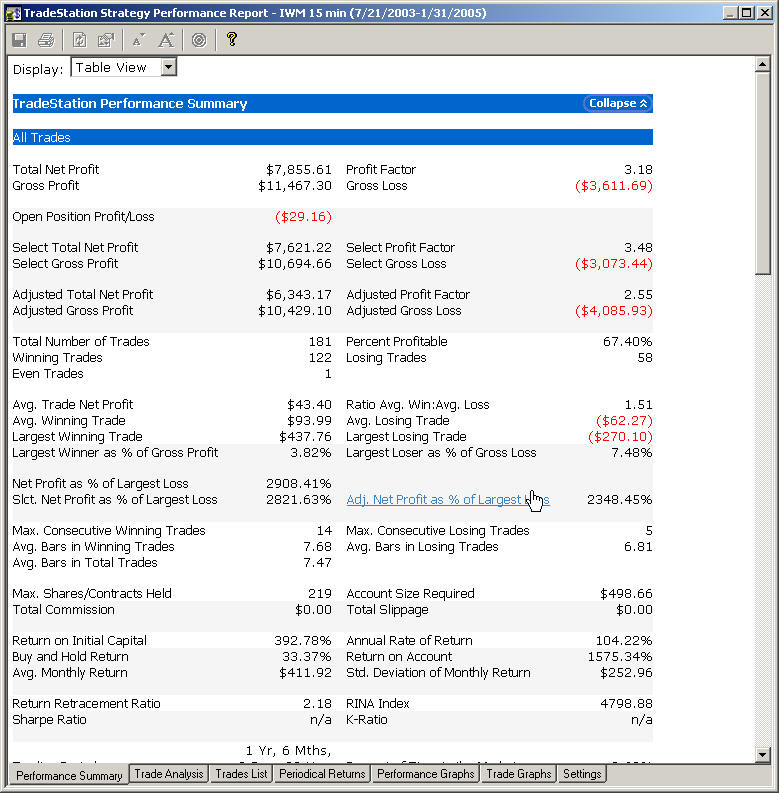Decrease font size with small A icon
The height and width of the screenshot is (793, 779).
(x=138, y=40)
